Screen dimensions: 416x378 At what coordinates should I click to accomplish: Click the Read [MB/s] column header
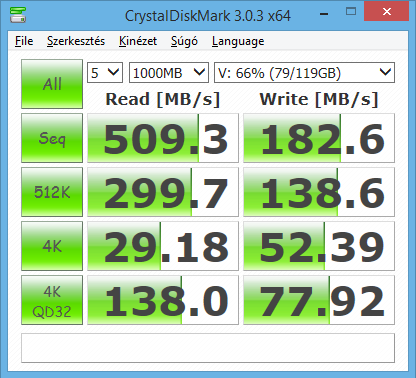coord(163,99)
